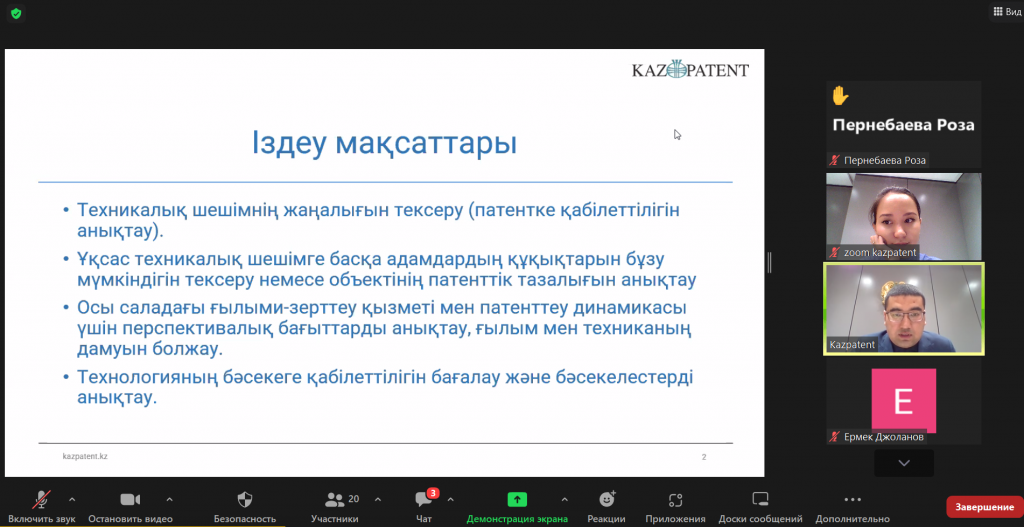Click the red Завершение end button

pos(984,507)
